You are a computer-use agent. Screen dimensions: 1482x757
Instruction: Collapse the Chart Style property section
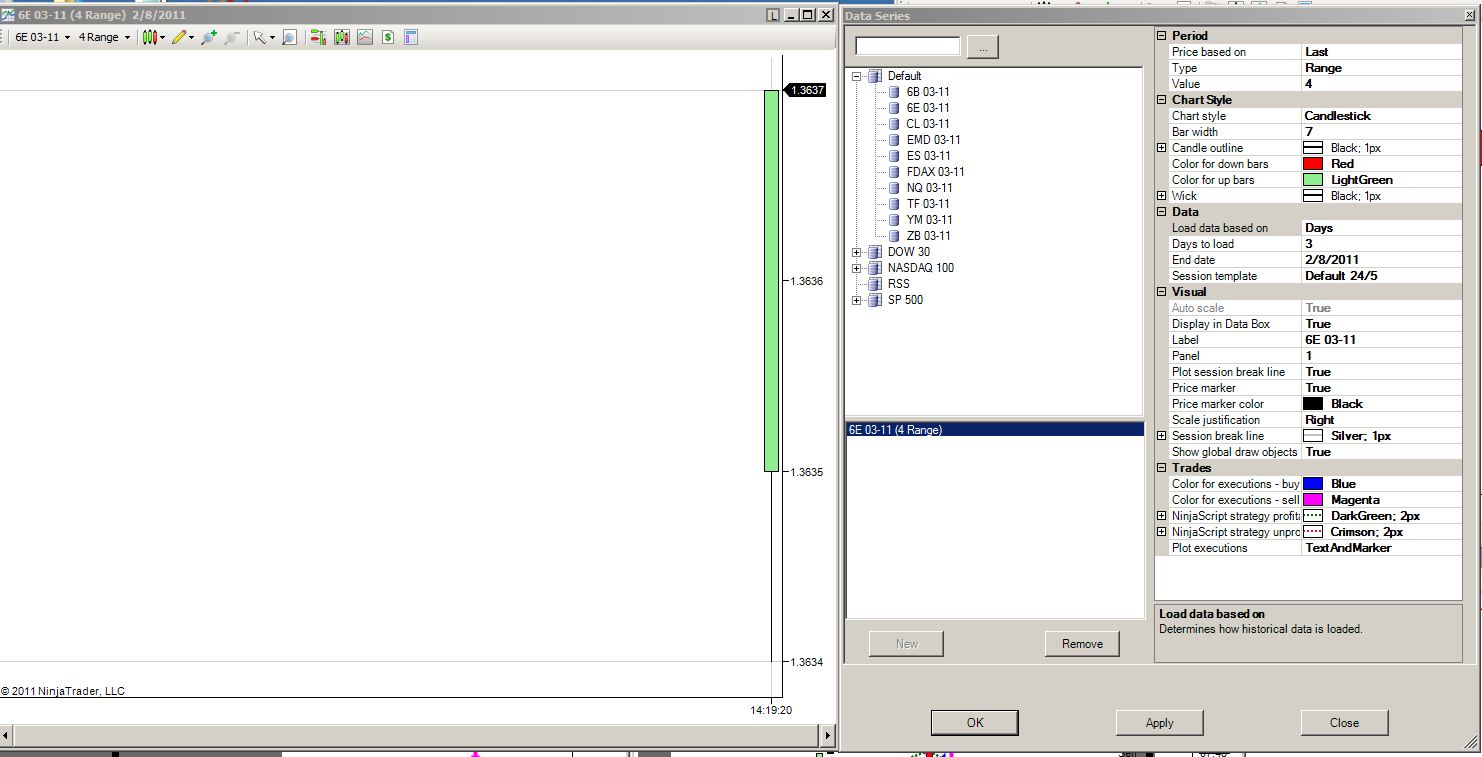click(x=1162, y=100)
